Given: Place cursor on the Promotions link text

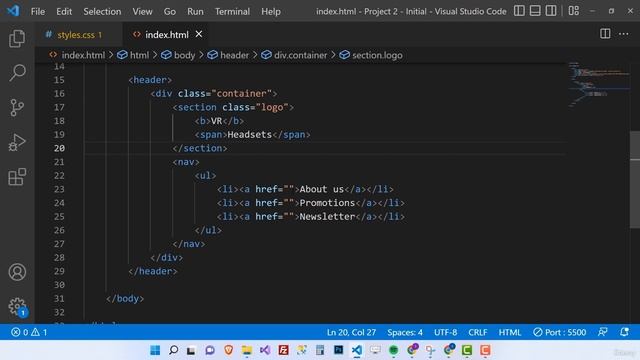Looking at the screenshot, I should click(x=327, y=203).
